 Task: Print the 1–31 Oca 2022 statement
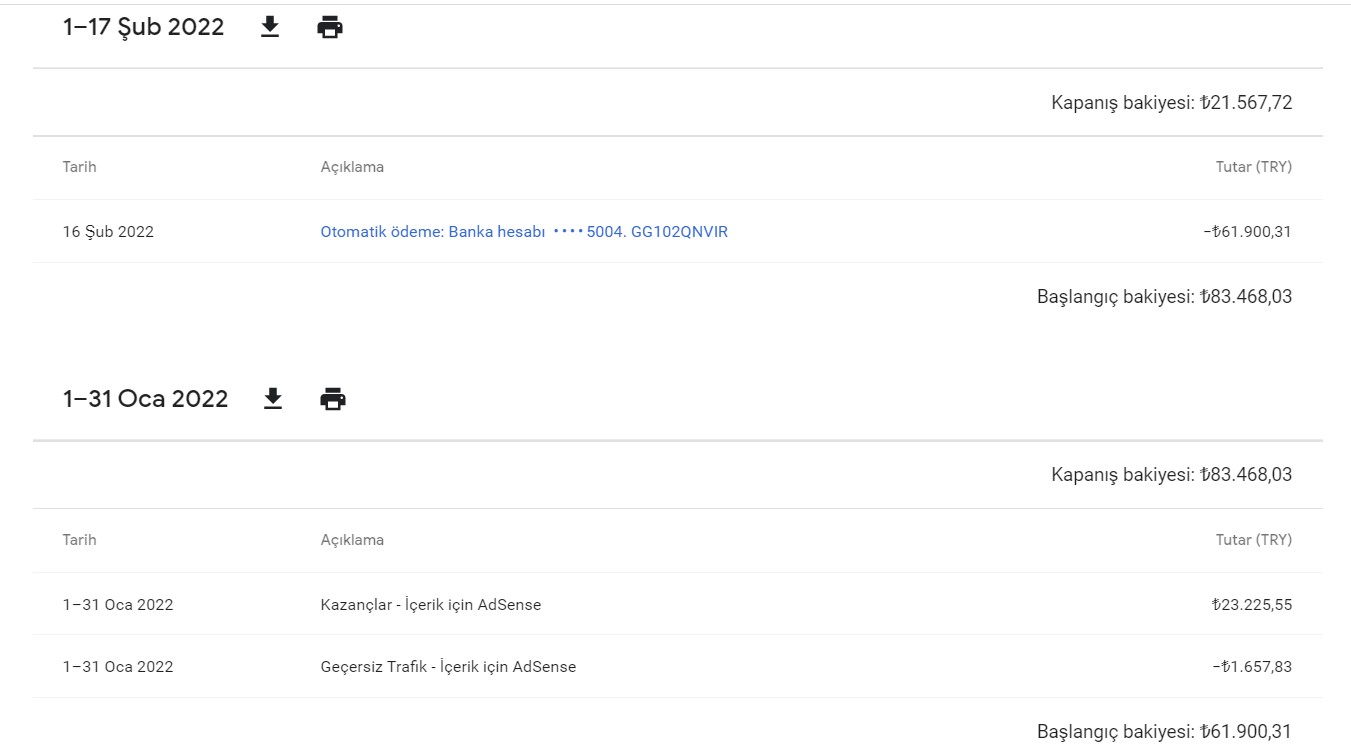pos(333,399)
